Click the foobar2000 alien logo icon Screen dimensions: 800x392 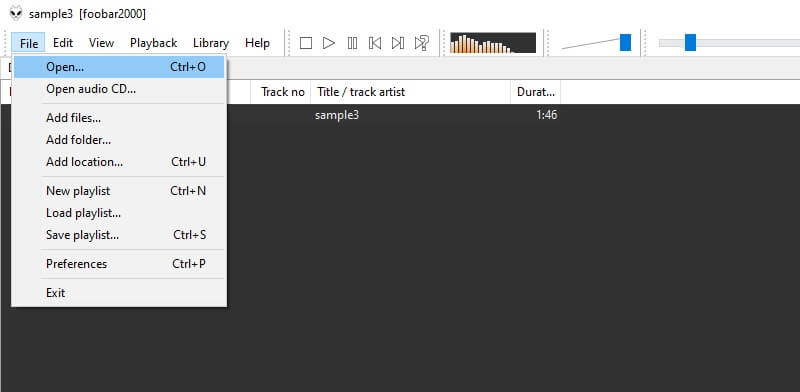(x=16, y=14)
